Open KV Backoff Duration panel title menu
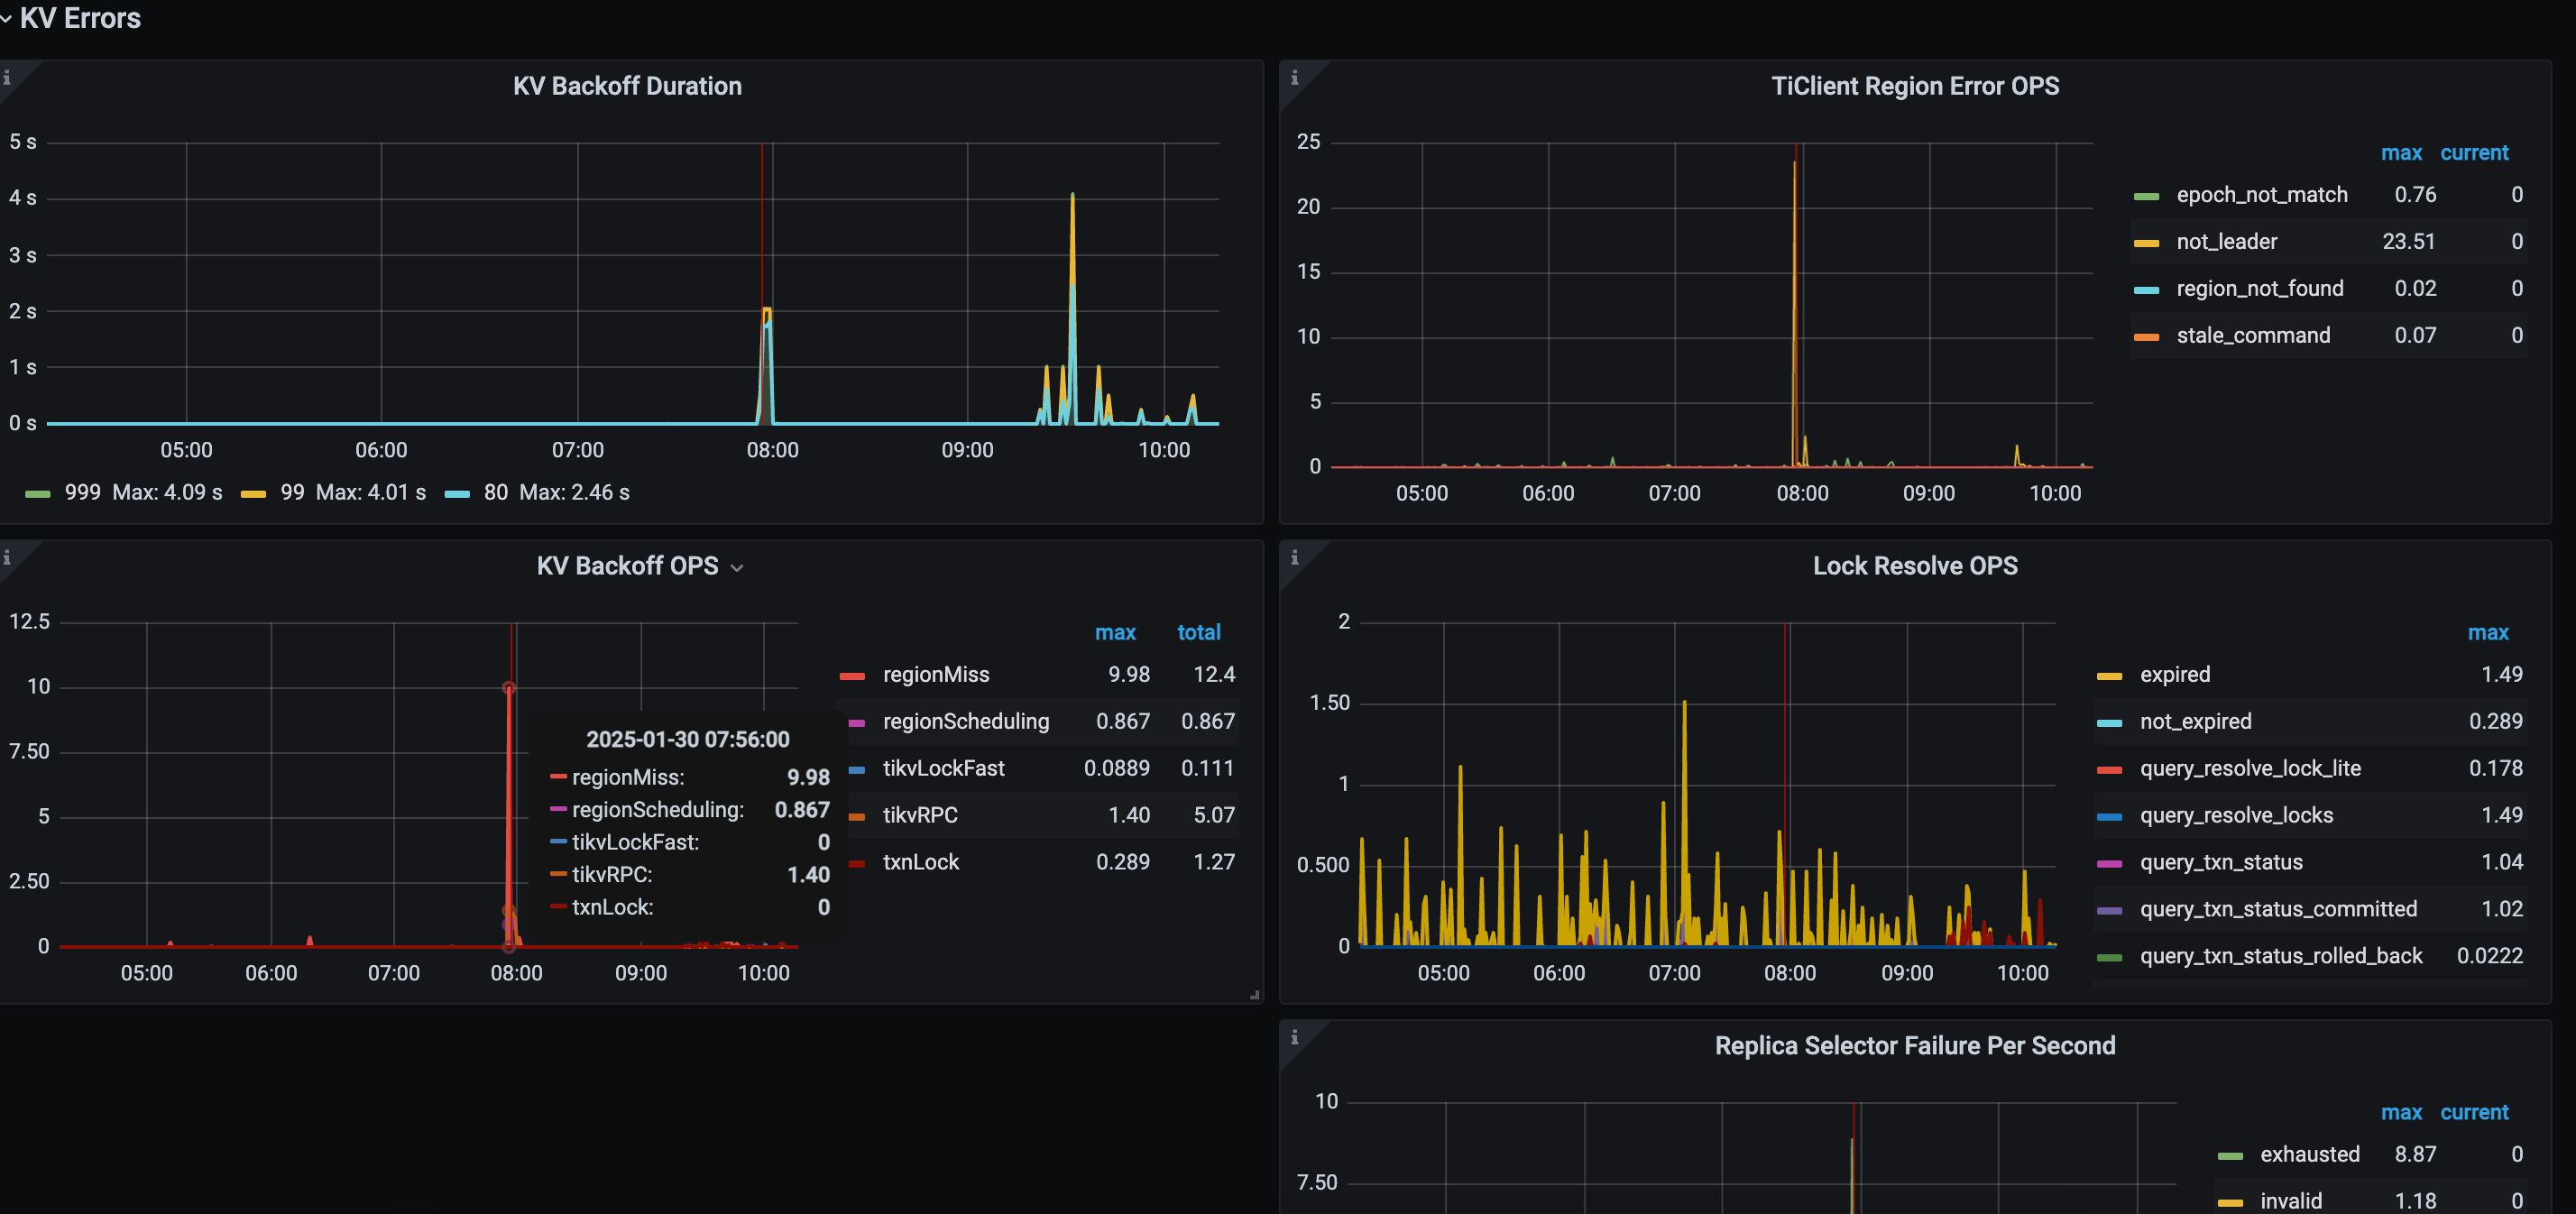2576x1214 pixels. tap(627, 86)
